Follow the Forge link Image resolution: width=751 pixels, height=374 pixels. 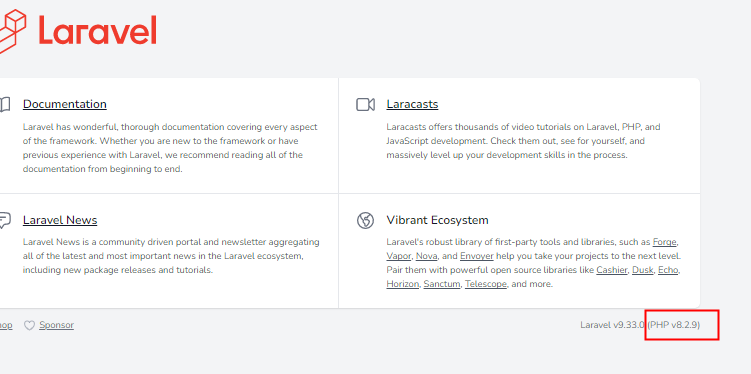665,242
